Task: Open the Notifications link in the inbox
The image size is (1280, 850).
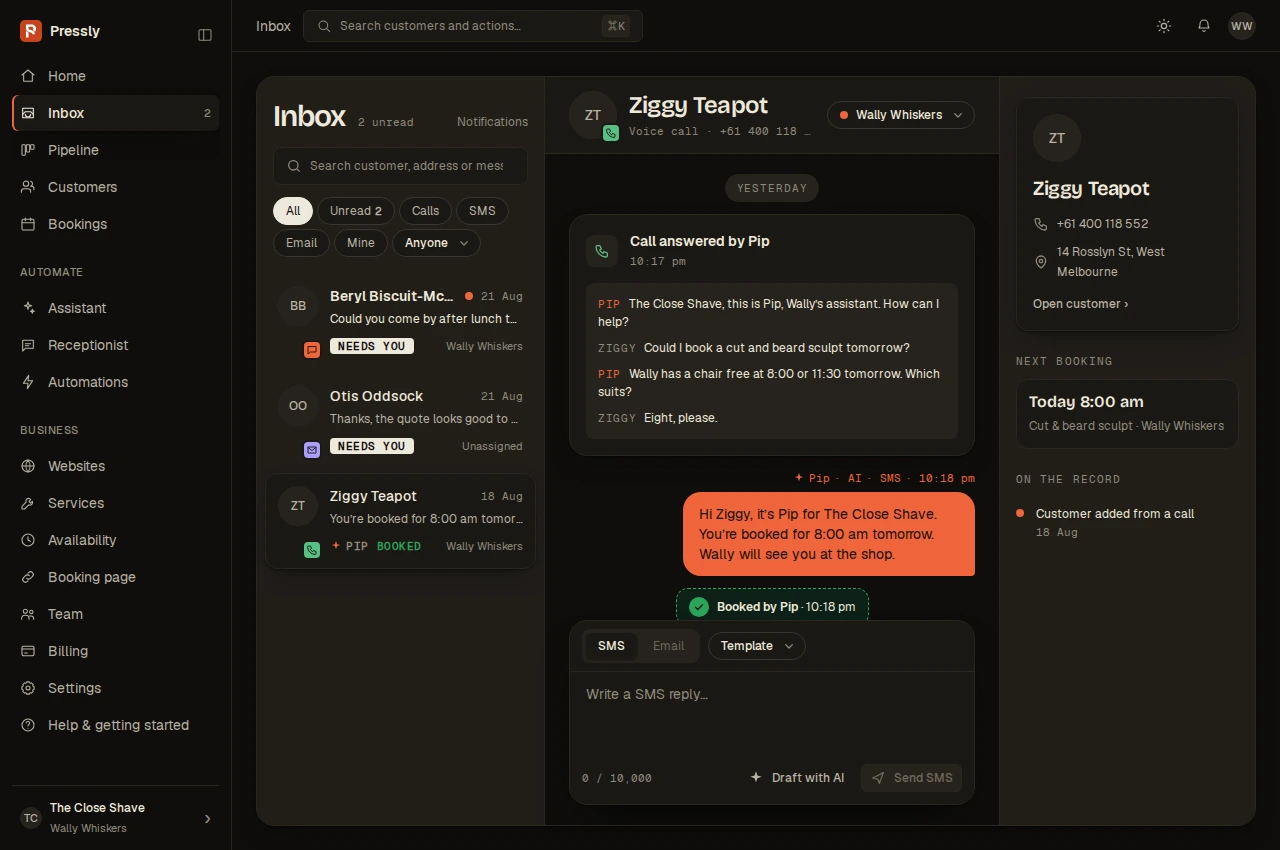Action: [x=492, y=122]
